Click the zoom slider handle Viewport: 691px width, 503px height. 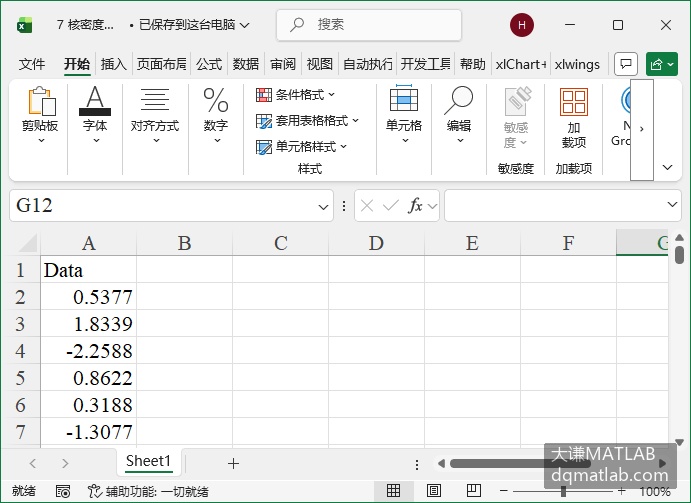[563, 491]
